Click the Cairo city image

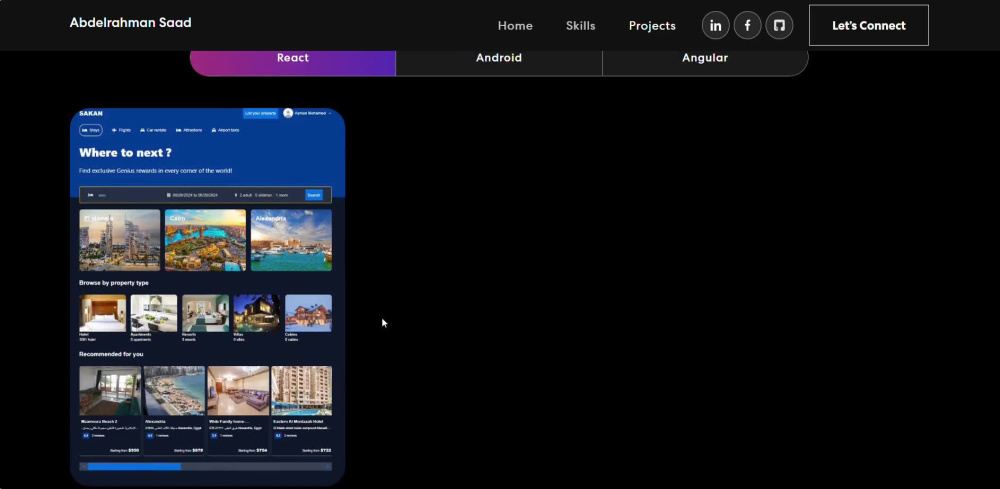(205, 240)
